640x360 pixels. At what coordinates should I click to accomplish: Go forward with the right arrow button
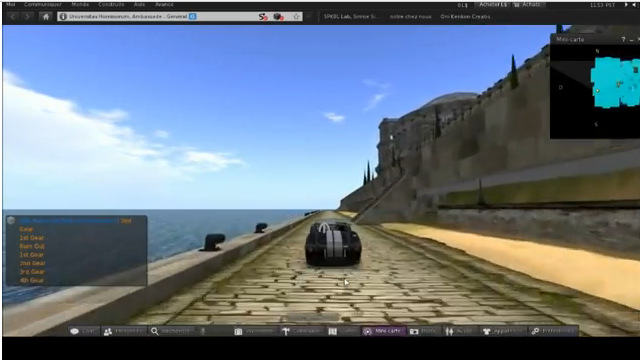click(x=27, y=17)
